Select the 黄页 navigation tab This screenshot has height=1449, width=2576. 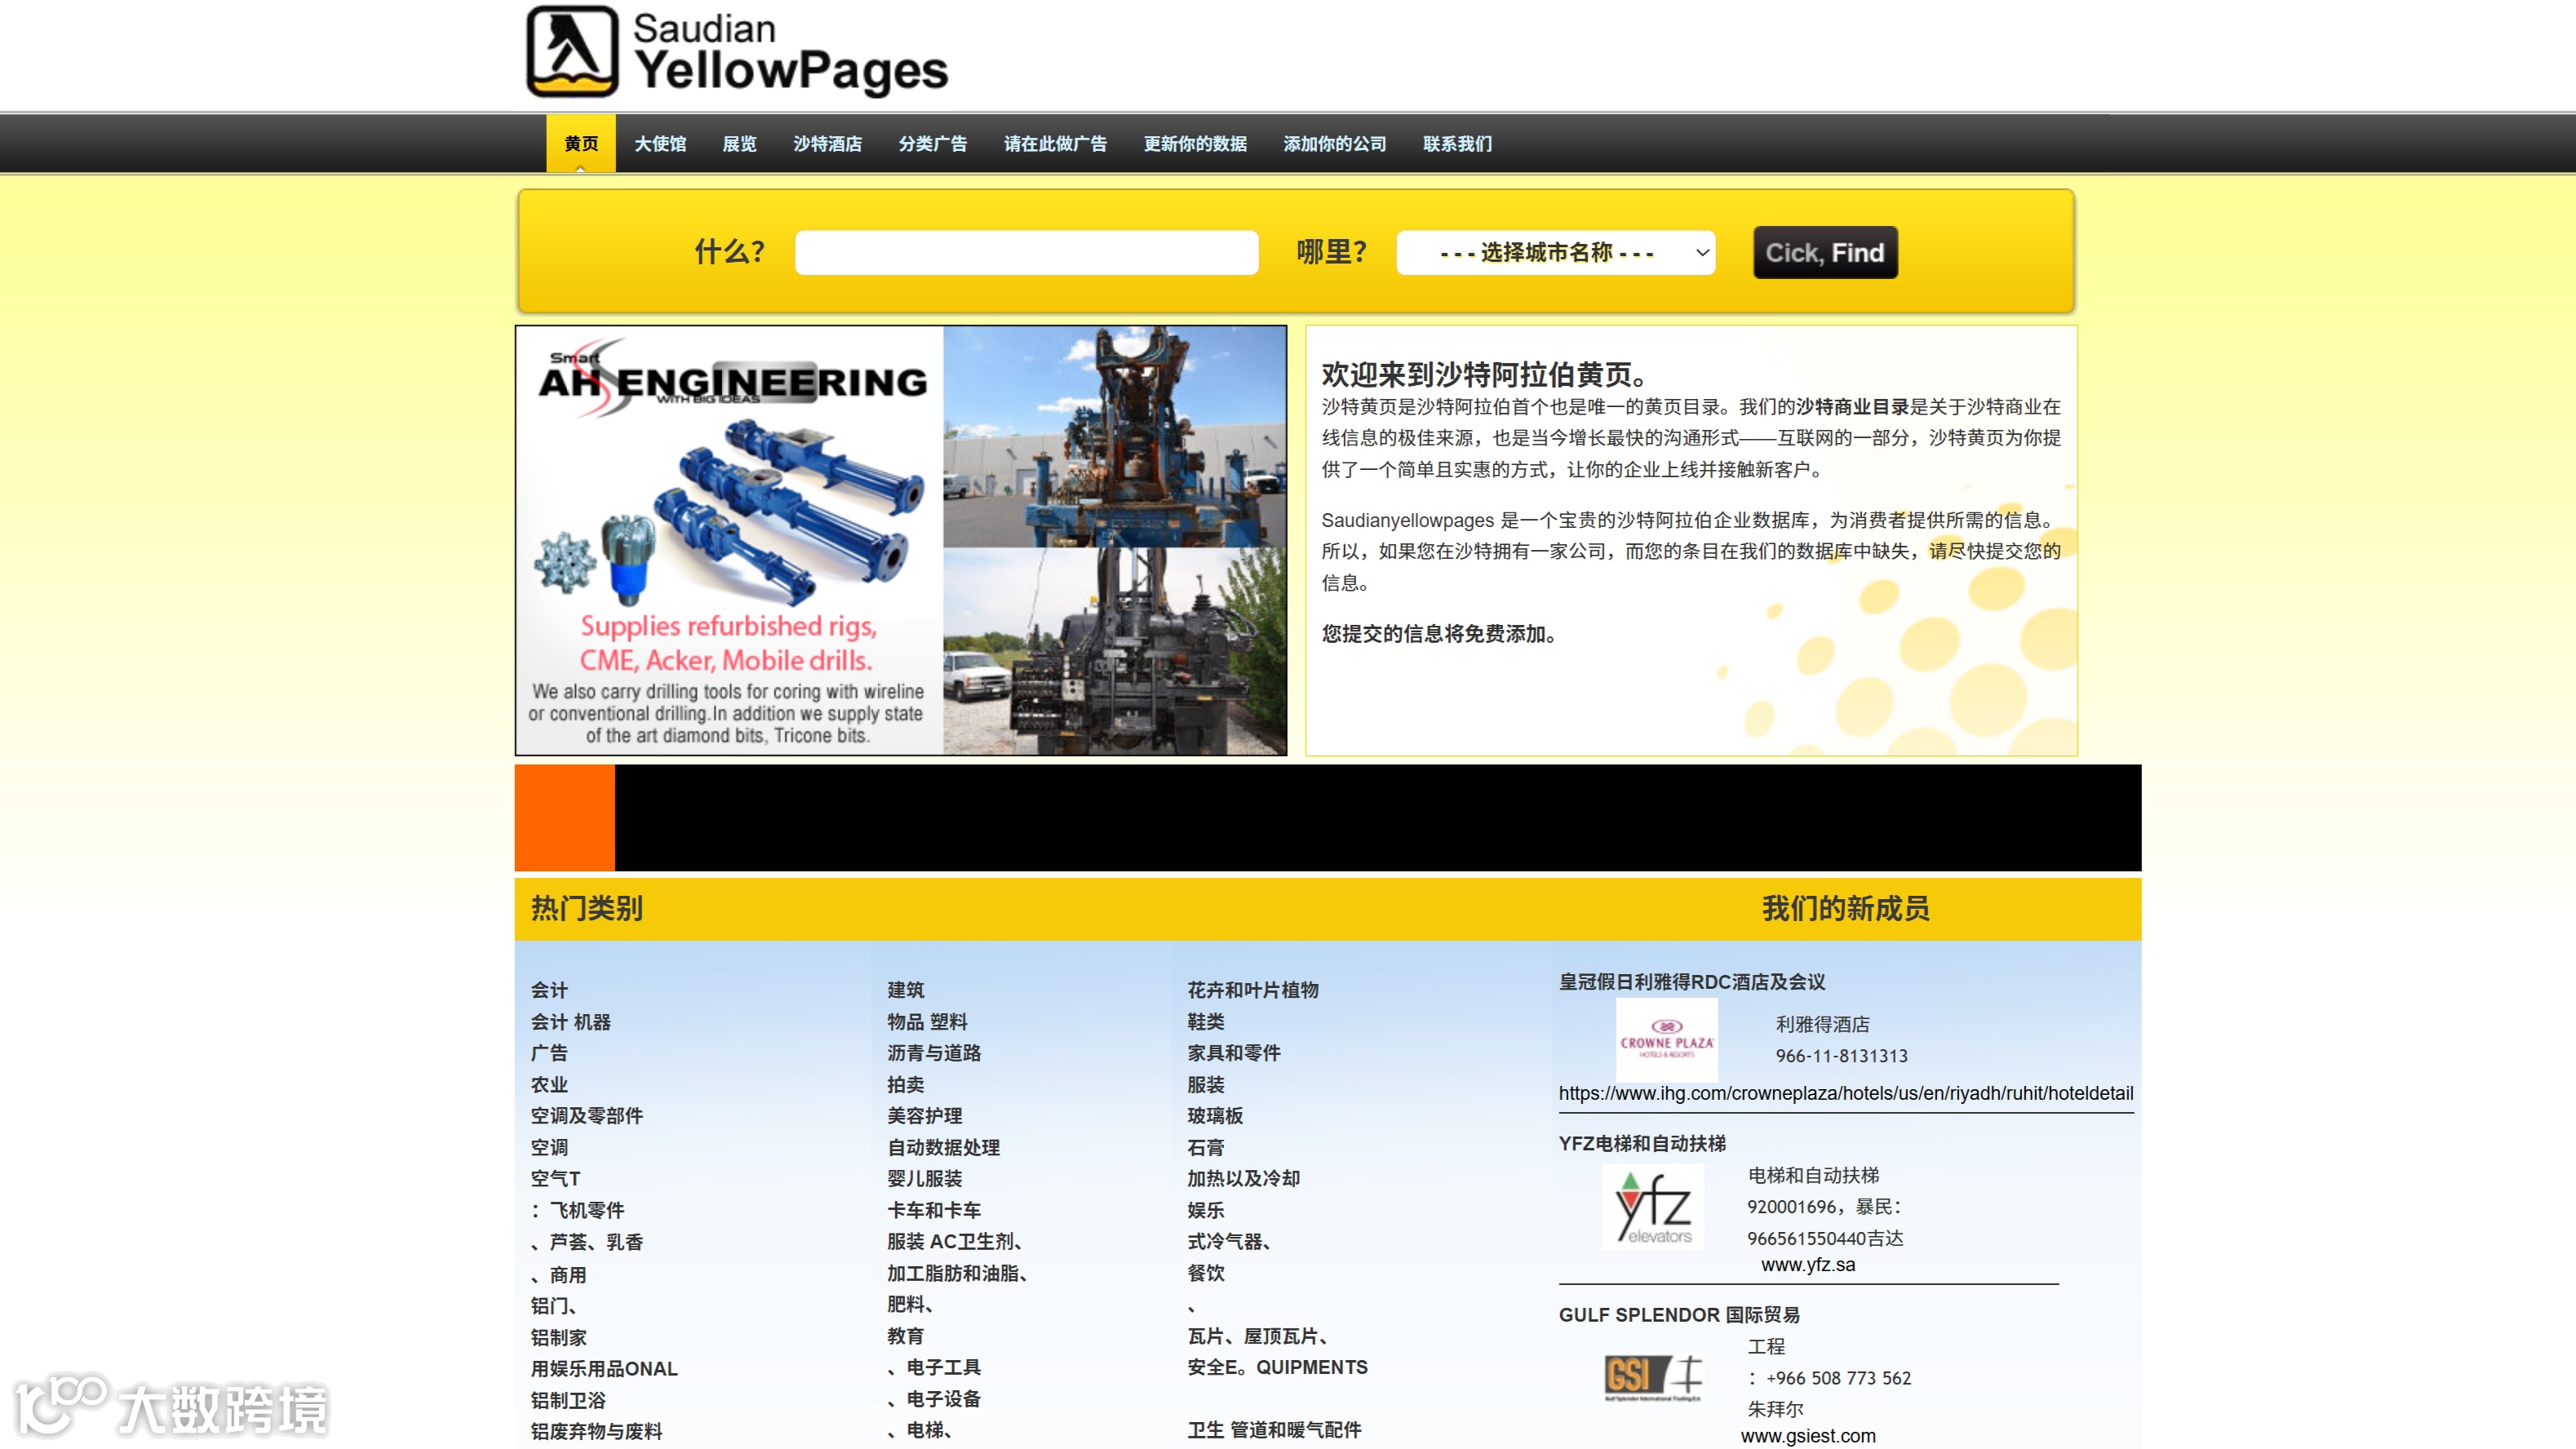581,144
